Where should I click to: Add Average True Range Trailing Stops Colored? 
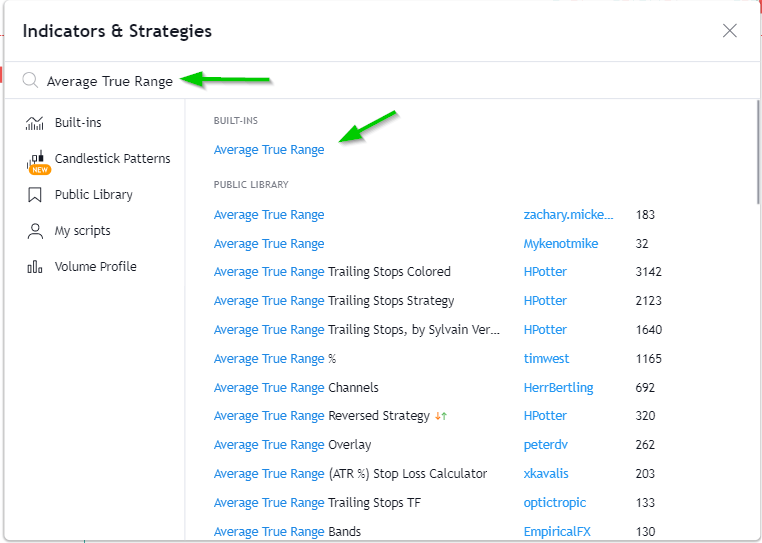click(x=332, y=272)
